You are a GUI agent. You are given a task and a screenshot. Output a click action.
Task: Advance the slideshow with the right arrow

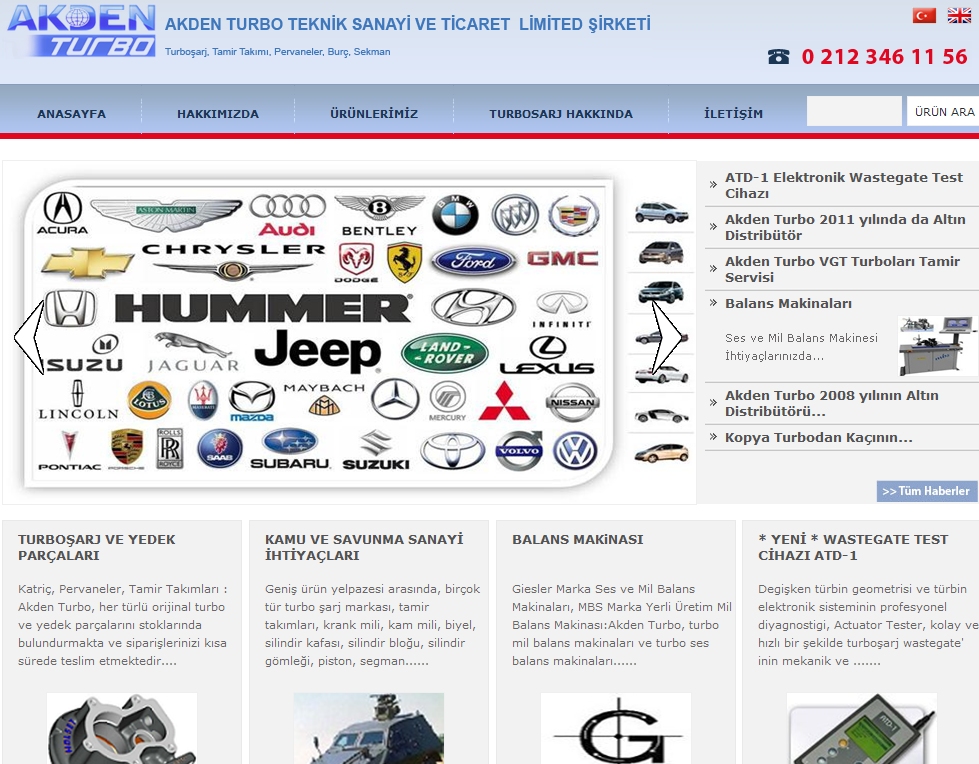point(667,337)
